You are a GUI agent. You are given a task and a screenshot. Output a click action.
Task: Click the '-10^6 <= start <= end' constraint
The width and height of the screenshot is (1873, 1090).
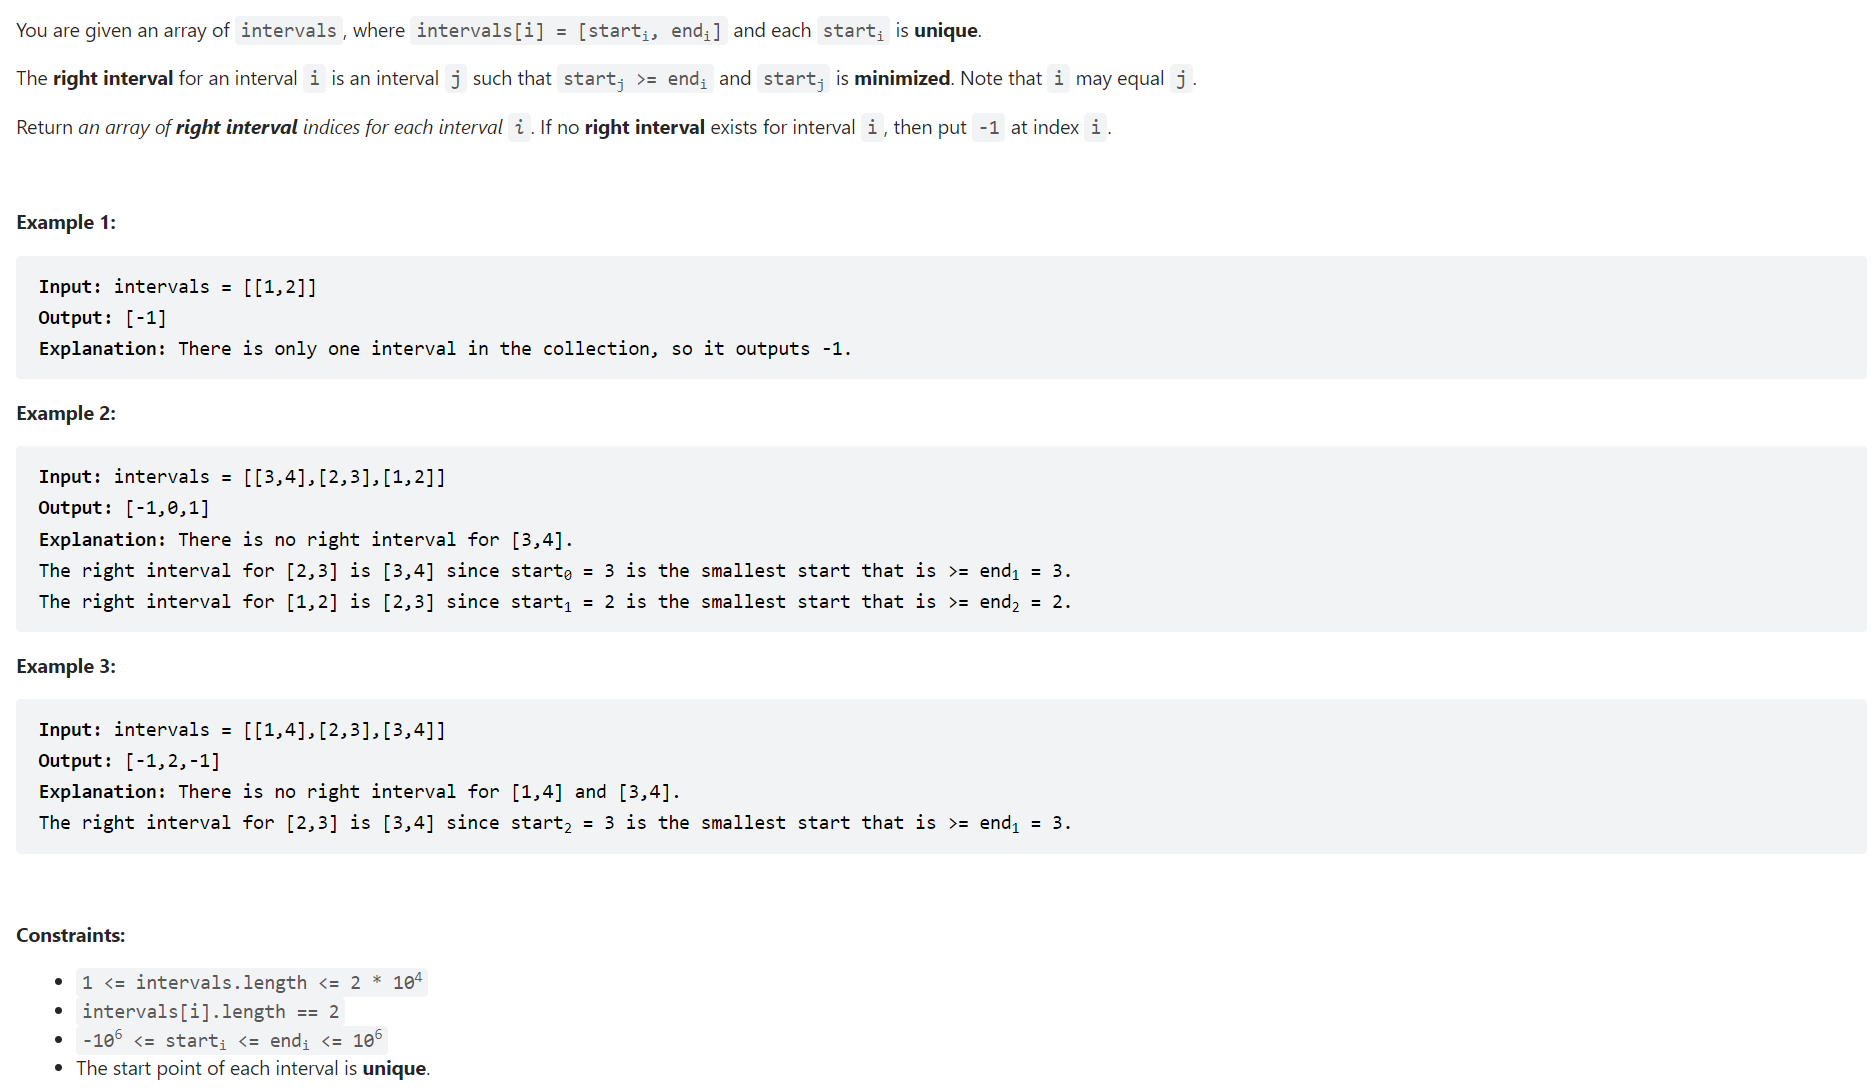232,1041
